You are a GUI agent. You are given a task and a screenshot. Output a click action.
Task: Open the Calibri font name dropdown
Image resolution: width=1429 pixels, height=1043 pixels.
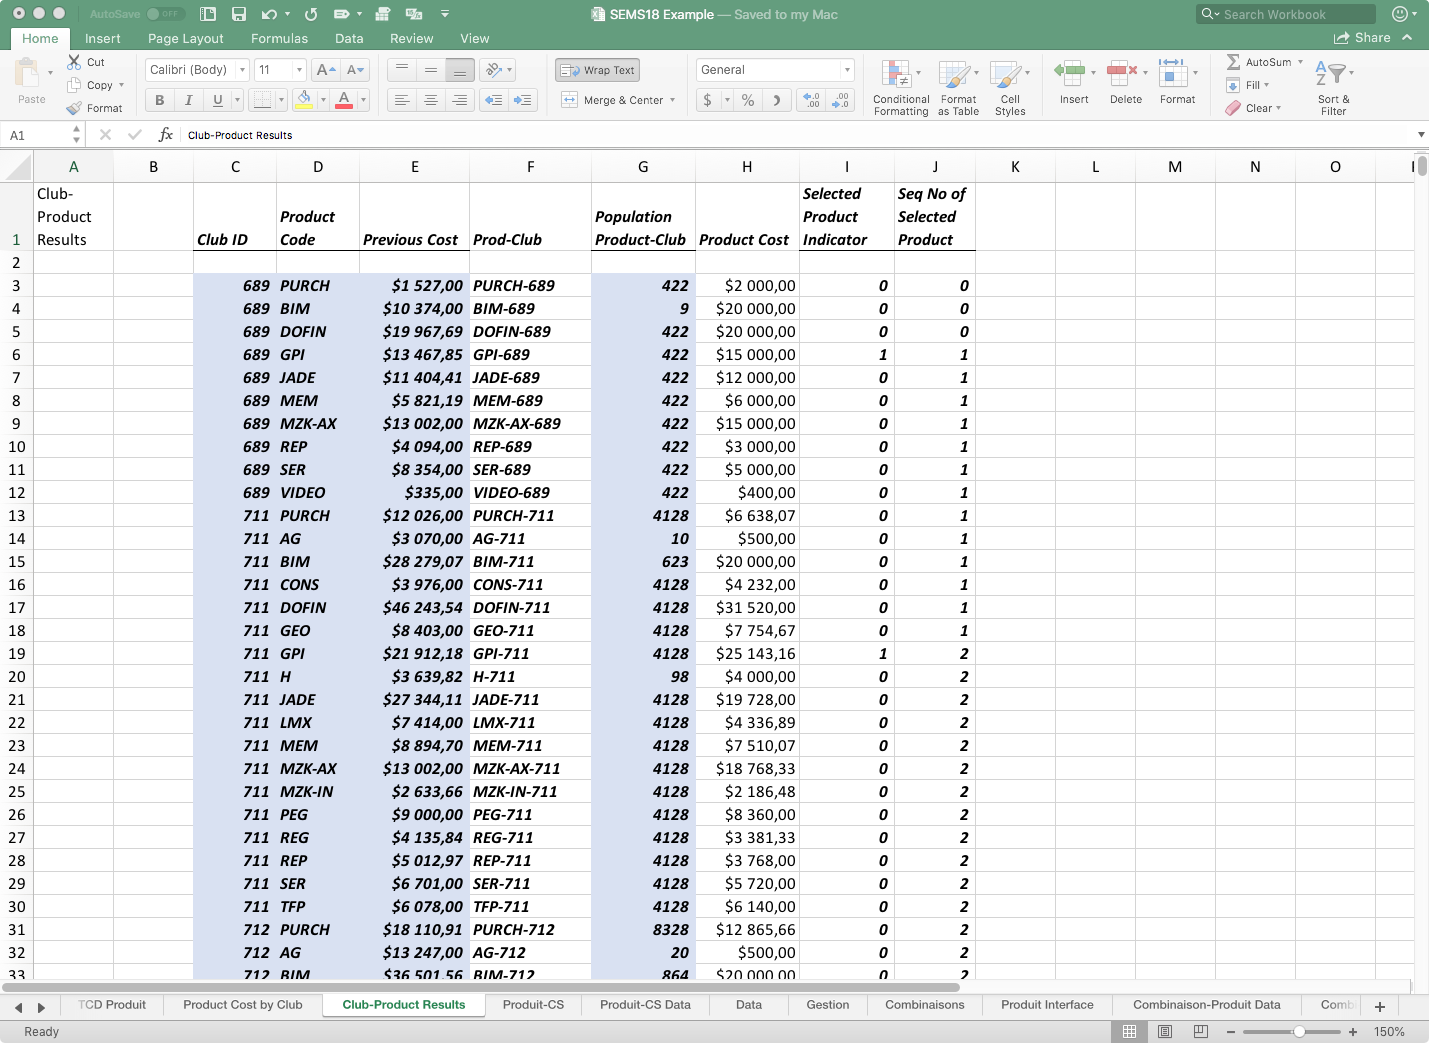[242, 70]
